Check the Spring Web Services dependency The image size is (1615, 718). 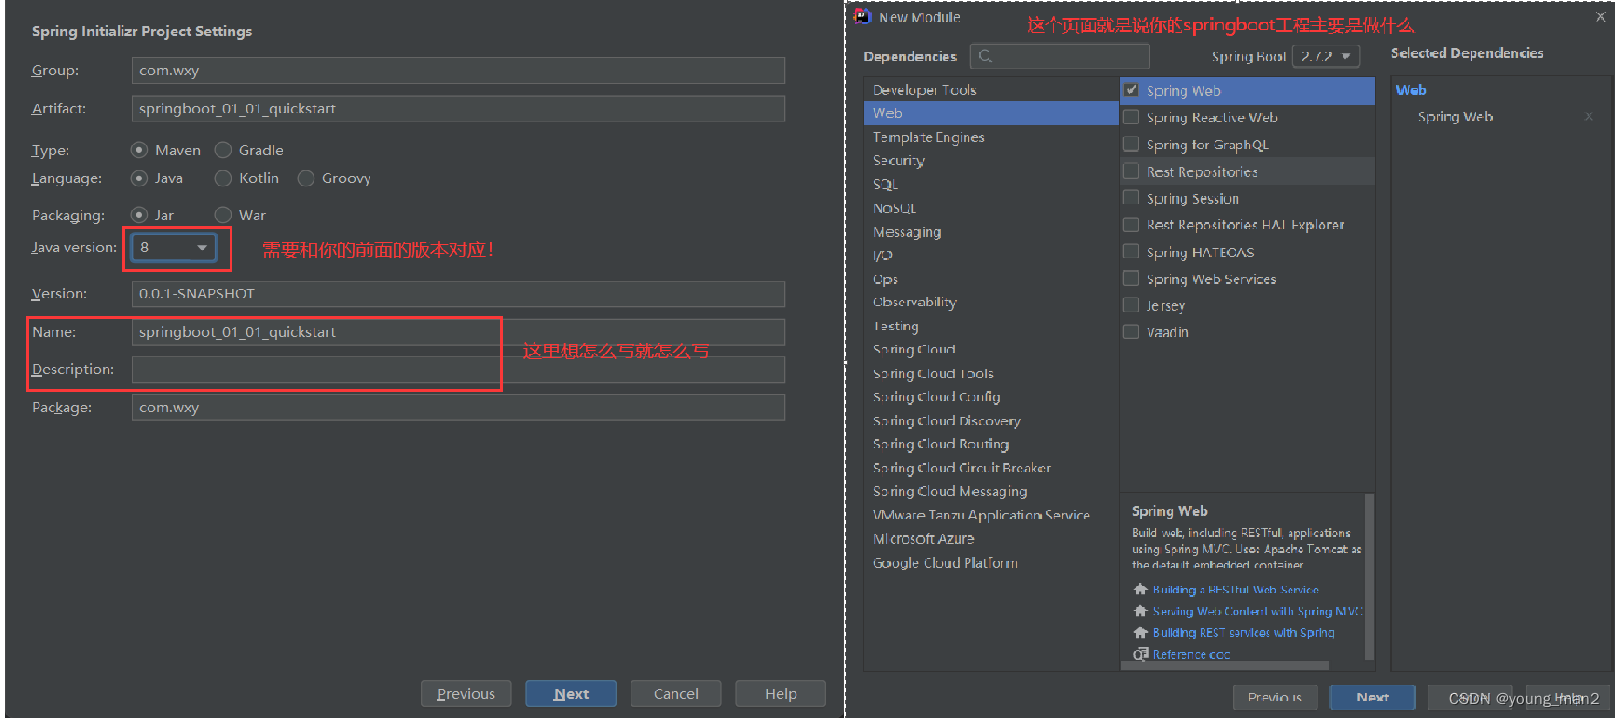point(1131,278)
